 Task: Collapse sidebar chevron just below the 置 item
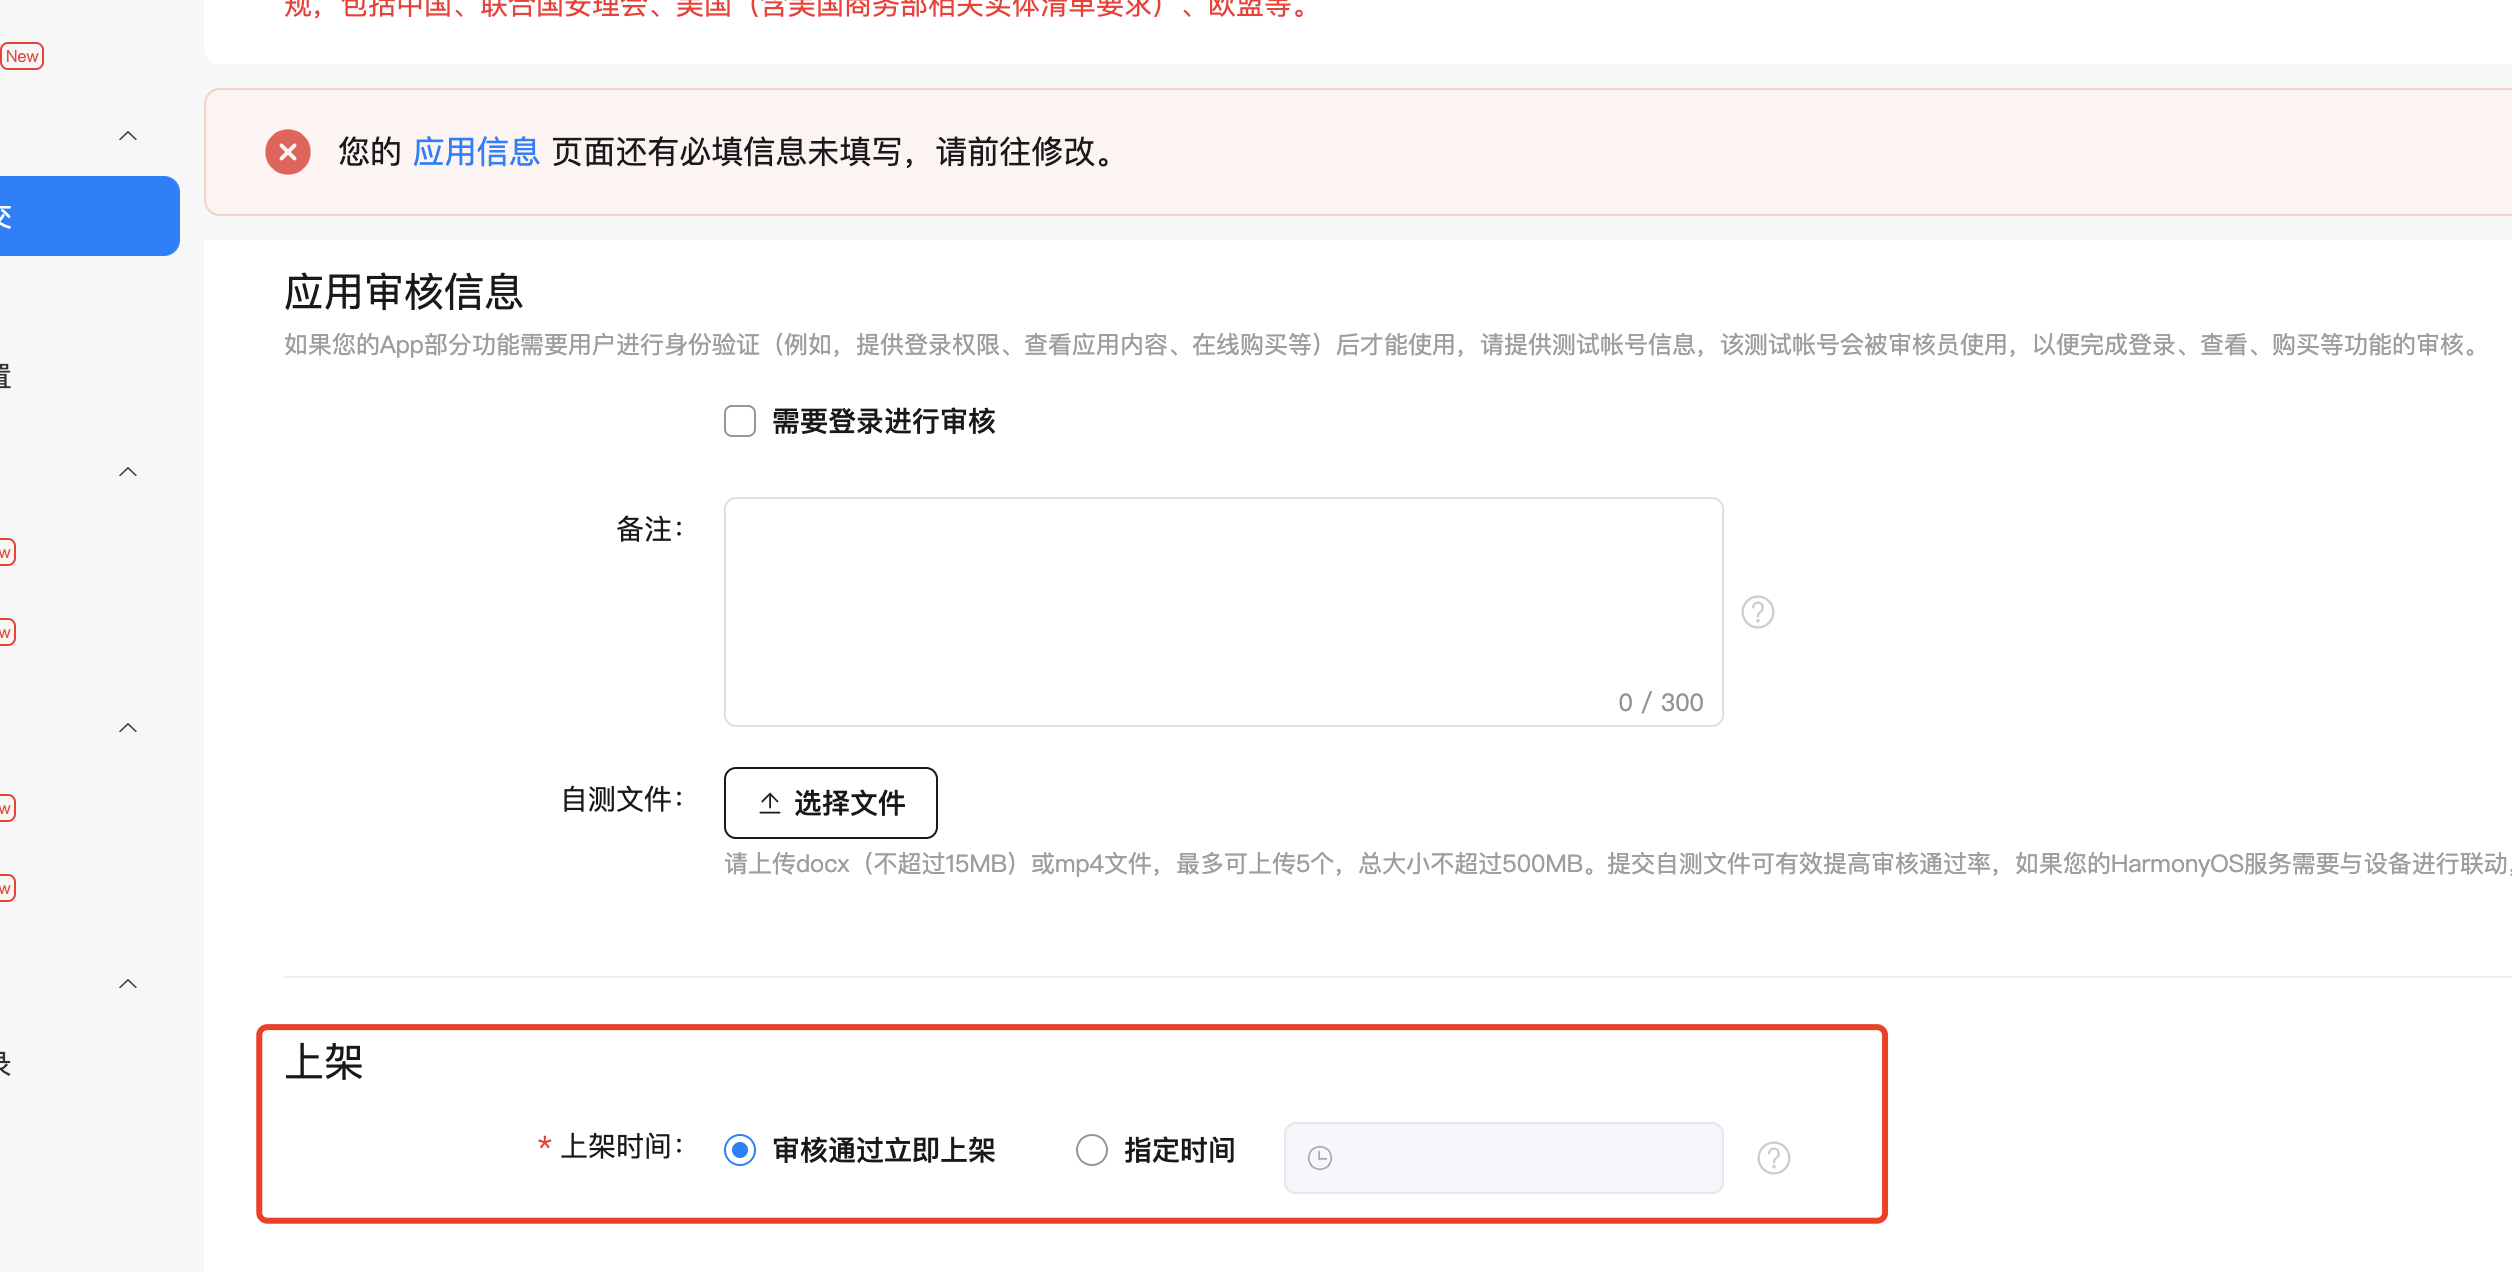point(128,472)
